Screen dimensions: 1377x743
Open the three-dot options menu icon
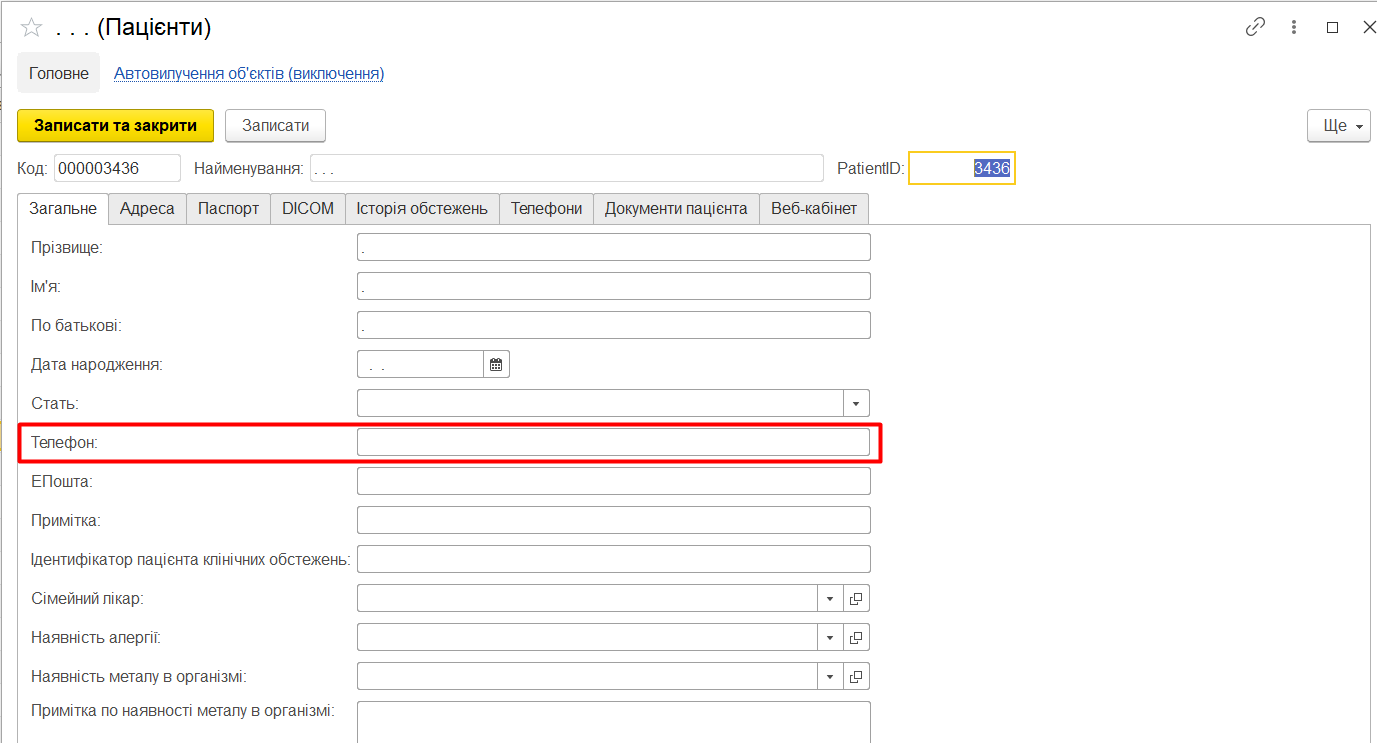pyautogui.click(x=1294, y=28)
